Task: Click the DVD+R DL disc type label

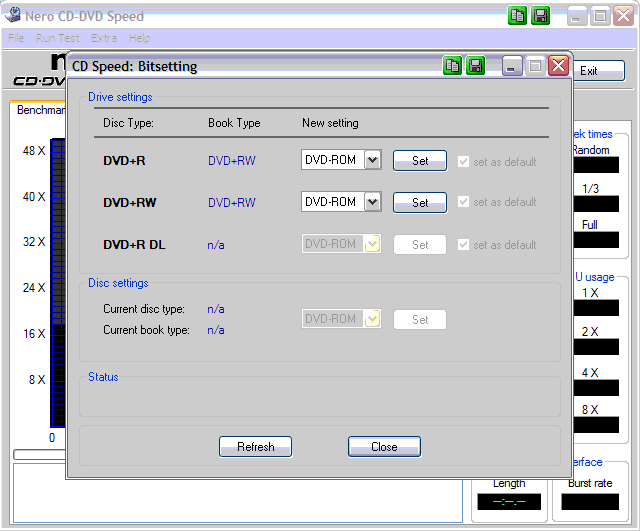Action: (134, 244)
